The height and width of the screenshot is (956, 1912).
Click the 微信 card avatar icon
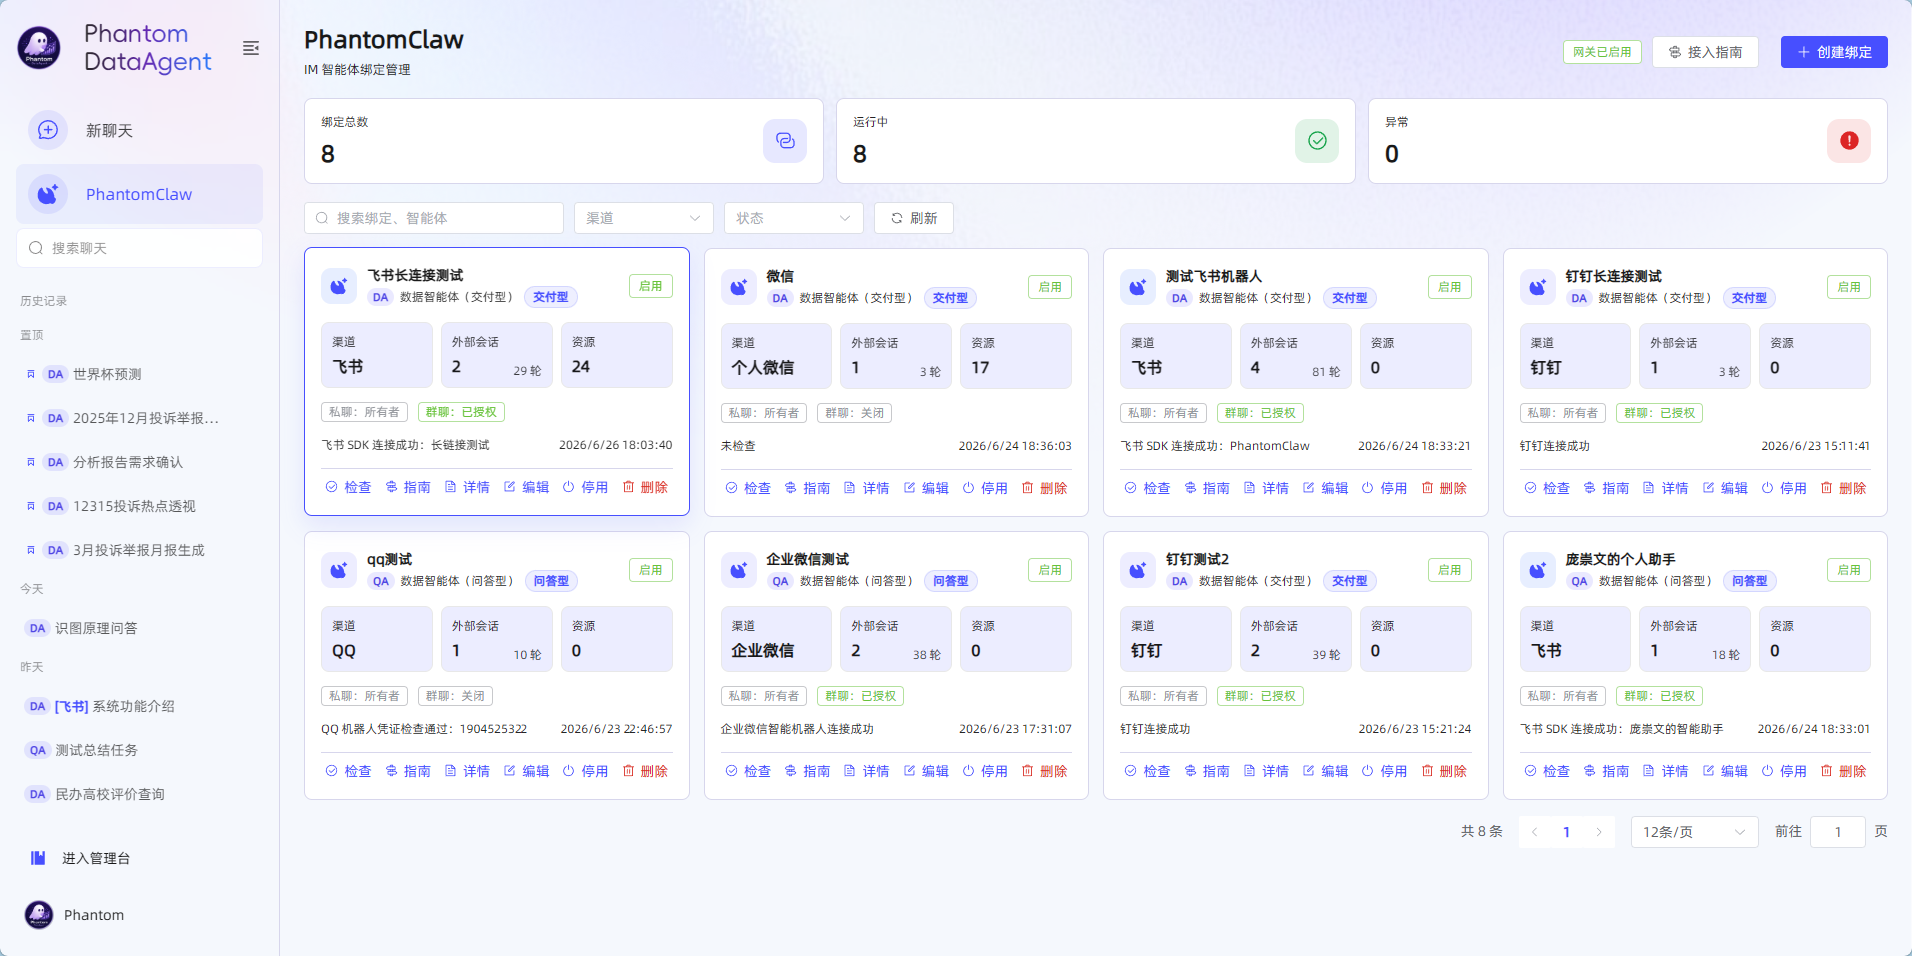[739, 287]
